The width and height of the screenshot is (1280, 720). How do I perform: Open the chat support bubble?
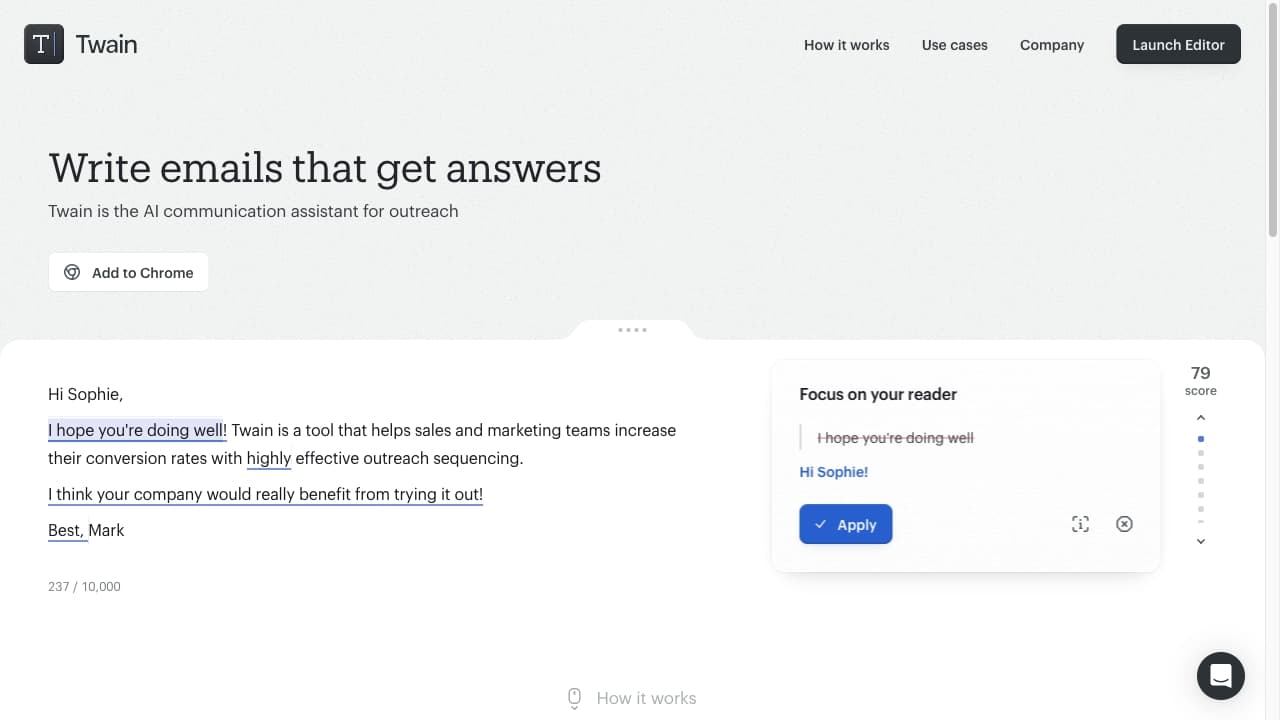(1220, 676)
